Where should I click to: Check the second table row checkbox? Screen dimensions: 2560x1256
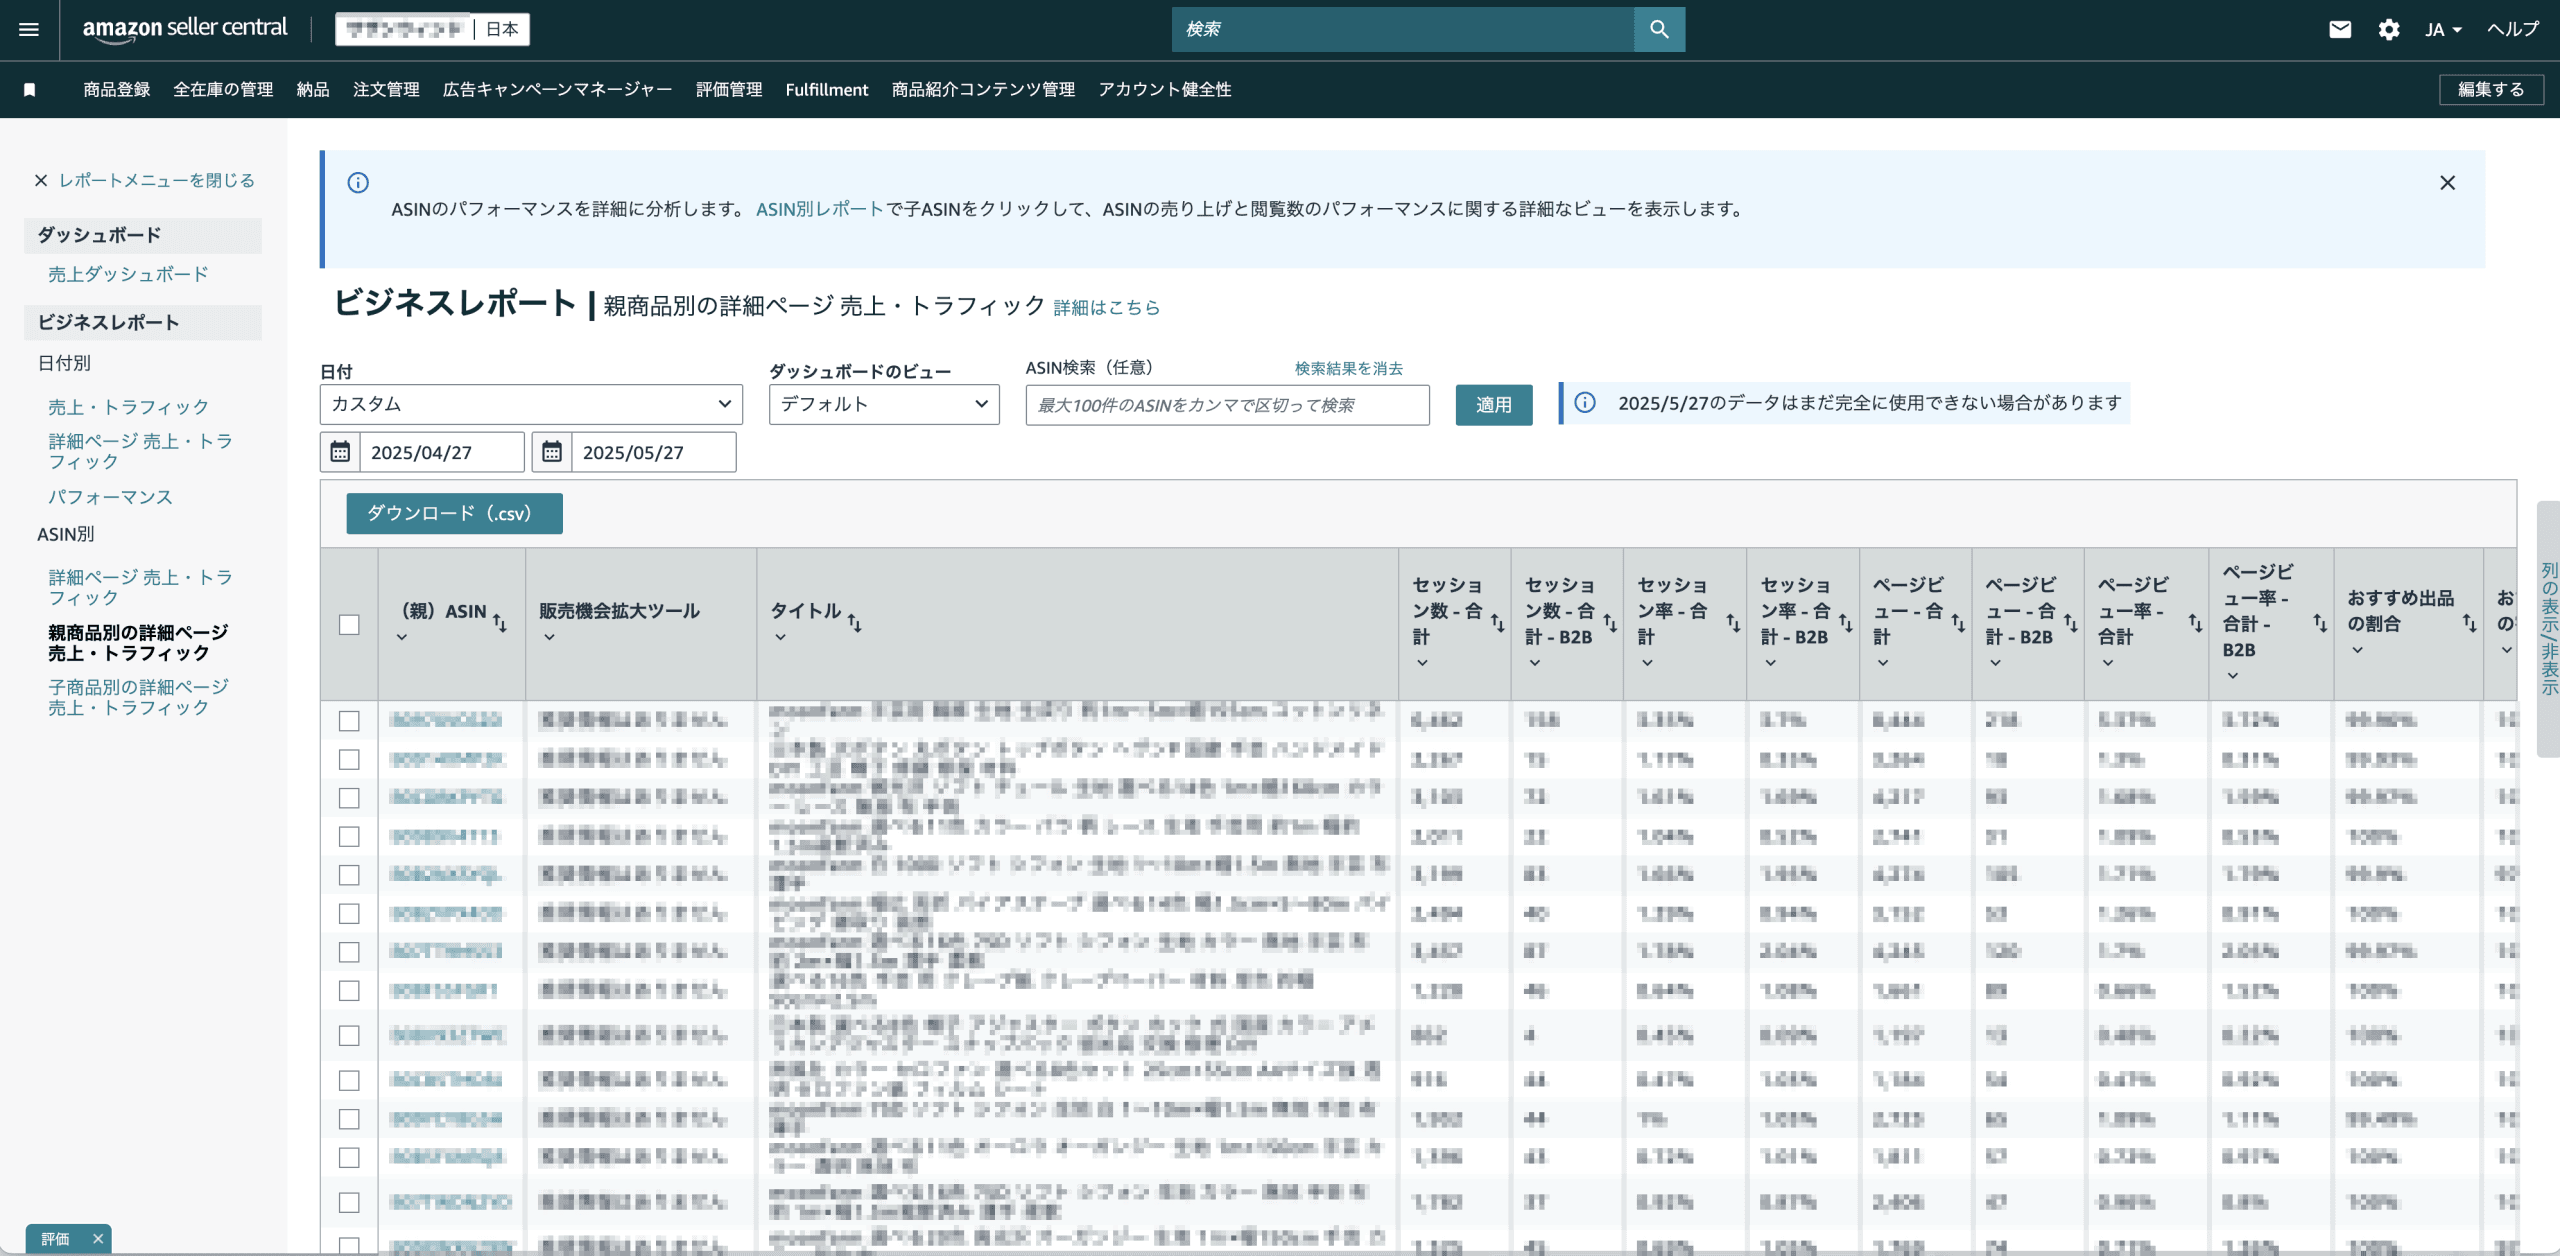click(x=349, y=760)
